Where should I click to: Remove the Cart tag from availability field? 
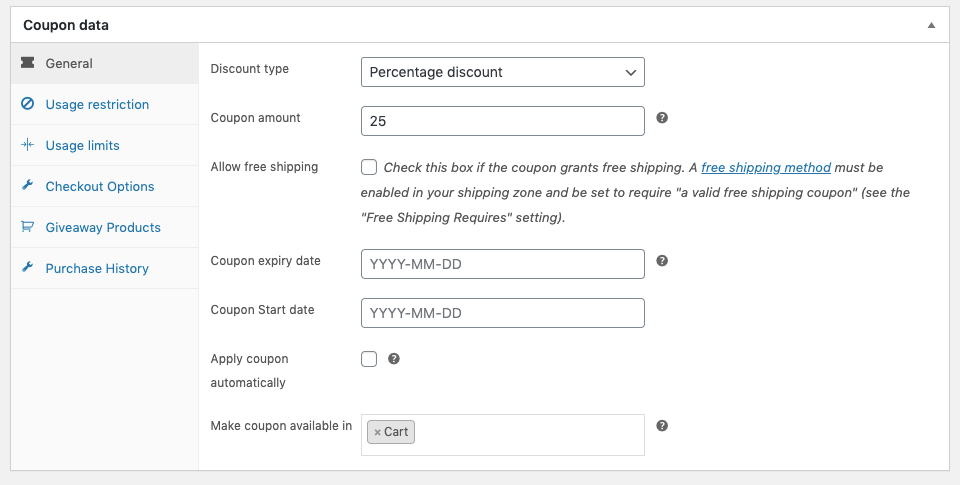tap(377, 432)
